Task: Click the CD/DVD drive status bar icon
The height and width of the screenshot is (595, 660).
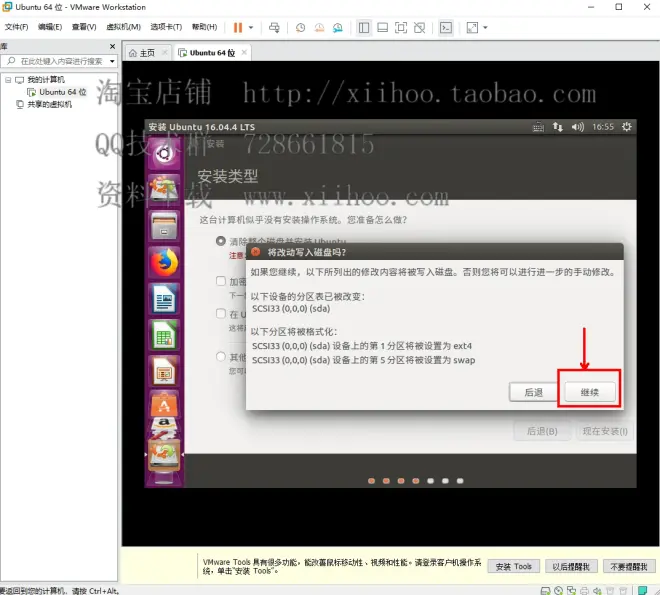Action: pyautogui.click(x=559, y=591)
